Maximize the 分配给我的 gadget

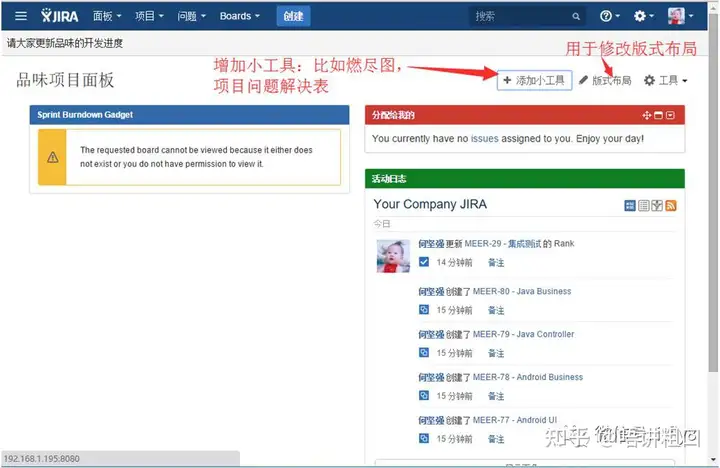point(658,115)
